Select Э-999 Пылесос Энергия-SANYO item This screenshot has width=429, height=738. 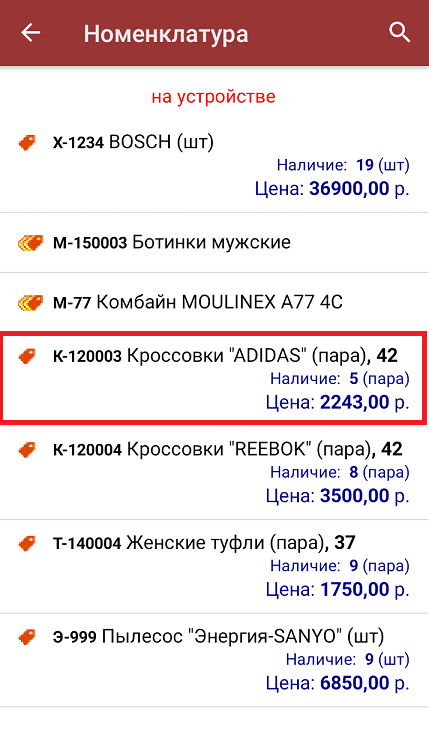pos(214,660)
